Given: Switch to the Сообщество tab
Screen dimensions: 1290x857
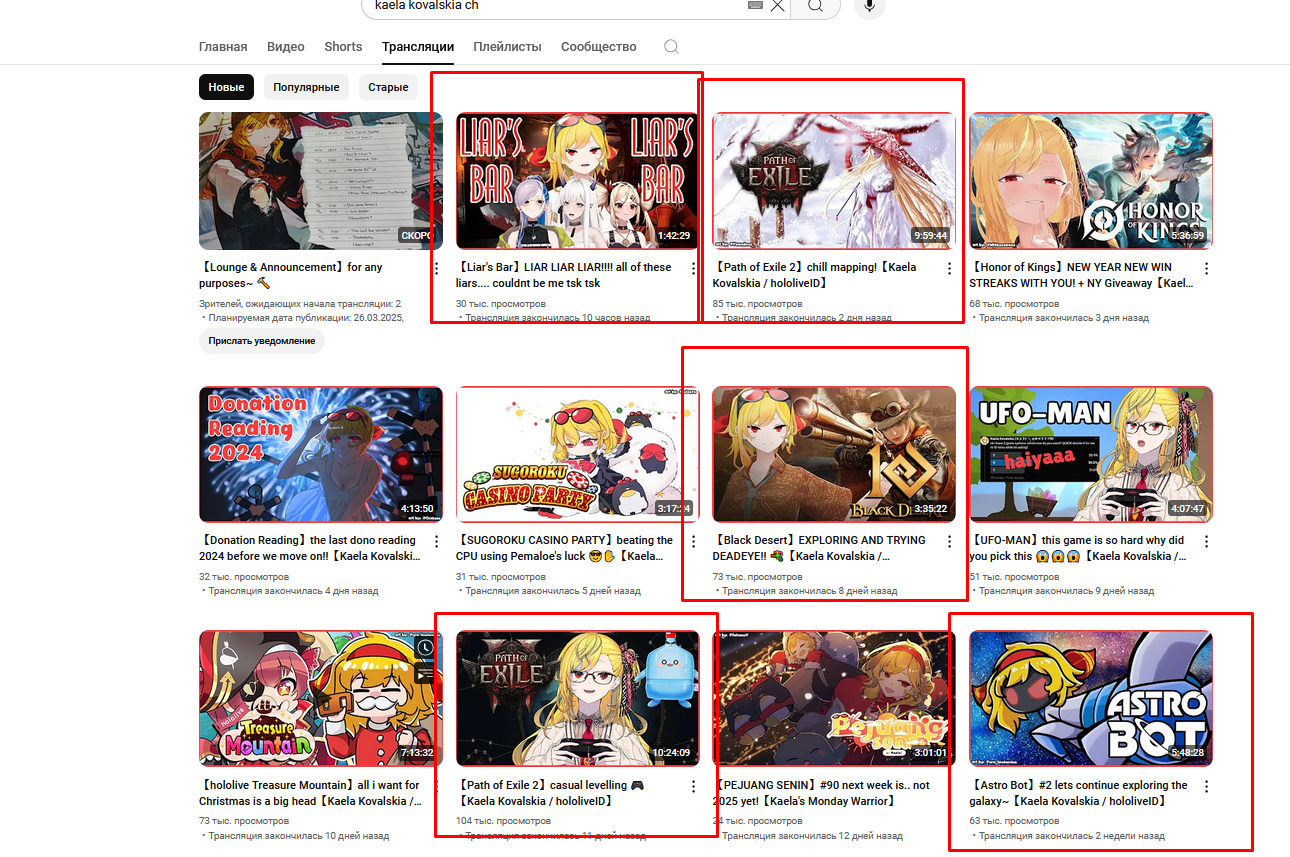Looking at the screenshot, I should [598, 47].
